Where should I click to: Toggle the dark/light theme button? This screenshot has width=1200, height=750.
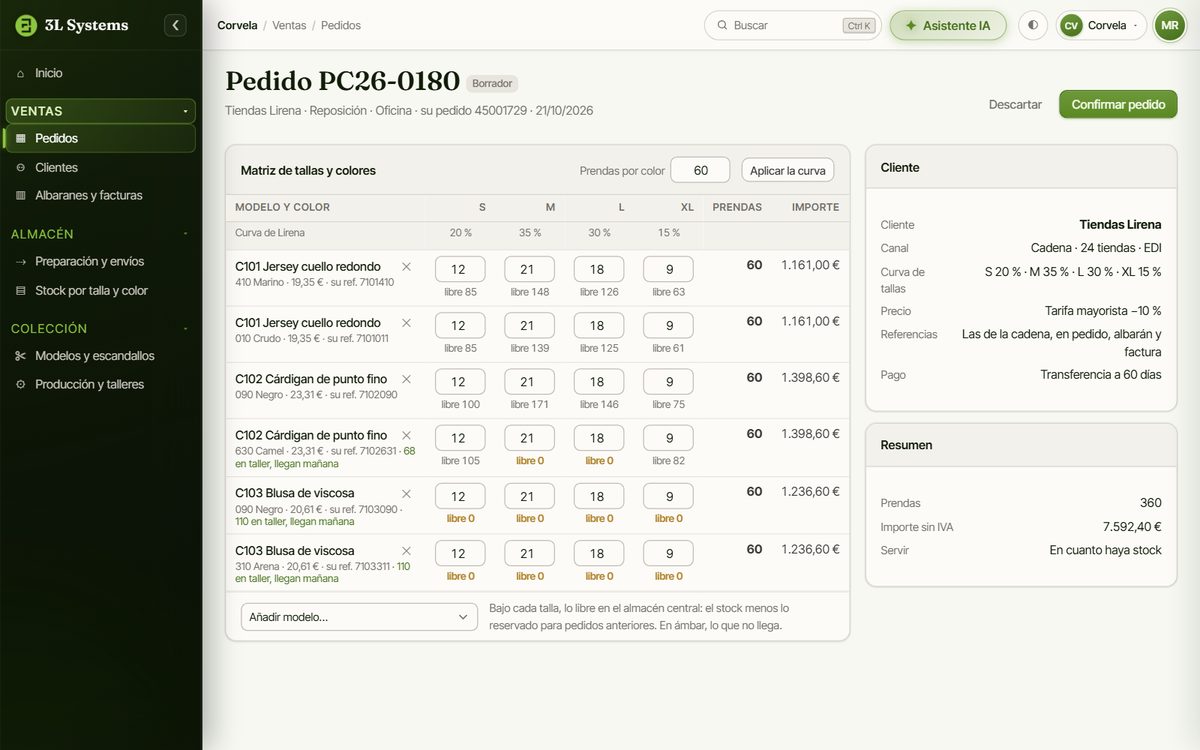click(x=1033, y=25)
